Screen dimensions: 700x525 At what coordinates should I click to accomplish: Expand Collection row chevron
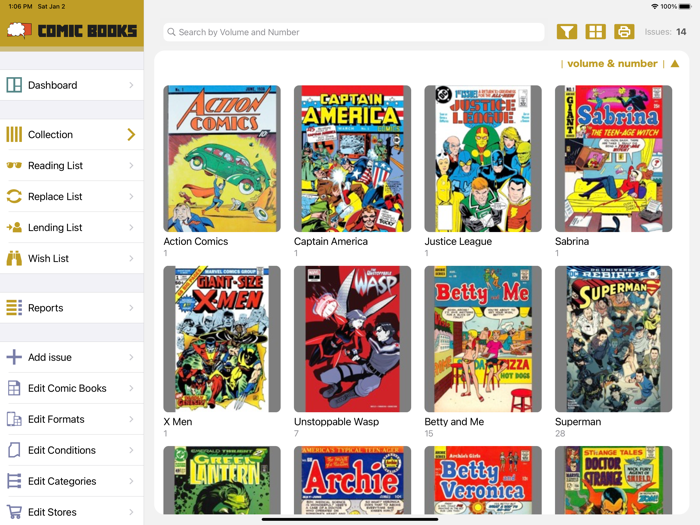[x=131, y=134]
